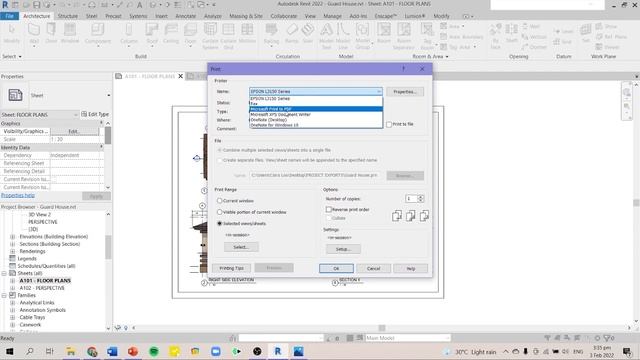
Task: Click the Modify tool arrow
Action: 11,29
